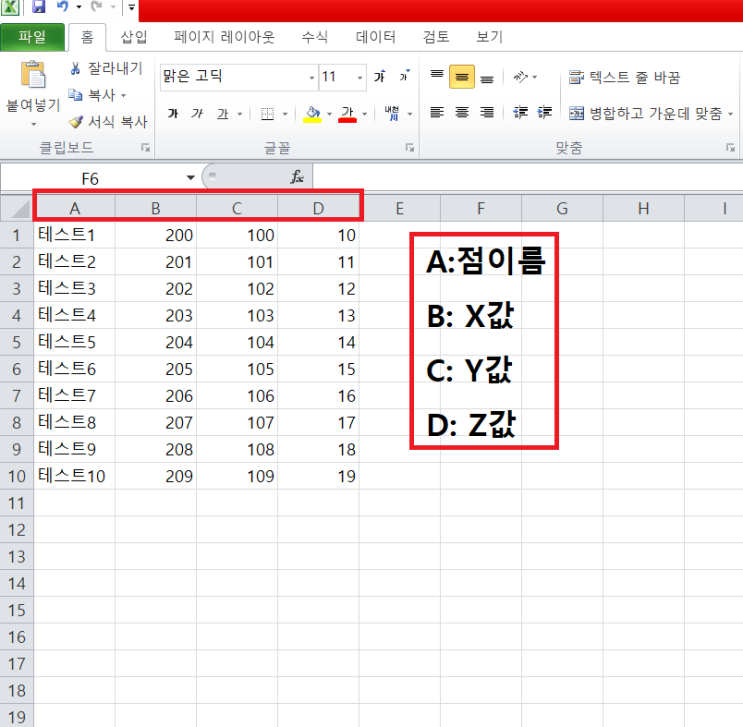Click the cell borders icon

(x=268, y=114)
